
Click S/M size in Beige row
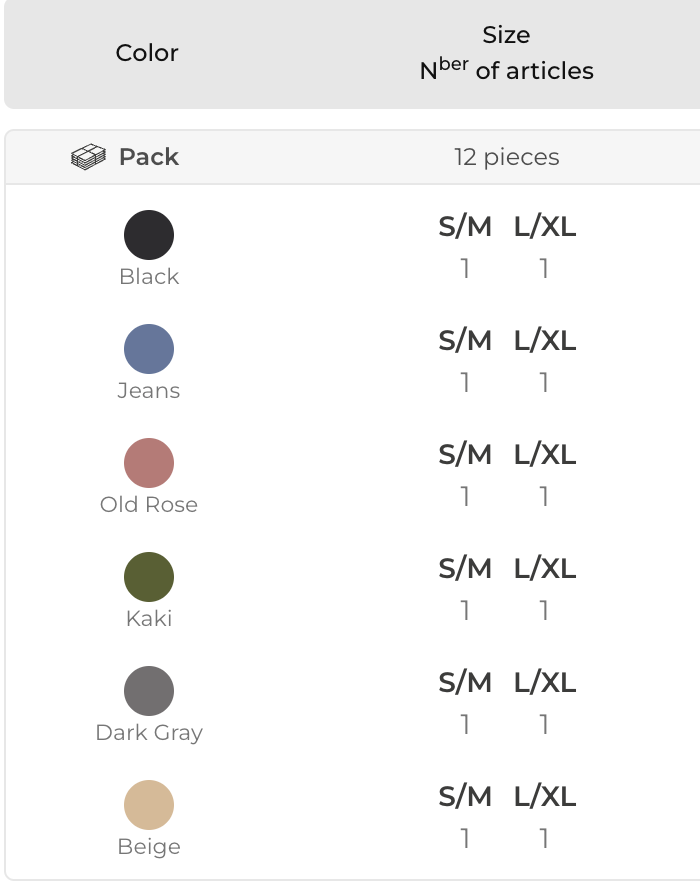(465, 798)
